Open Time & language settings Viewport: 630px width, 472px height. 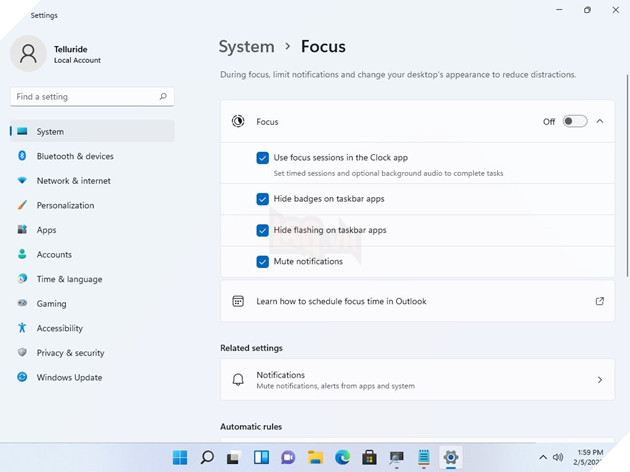point(92,278)
